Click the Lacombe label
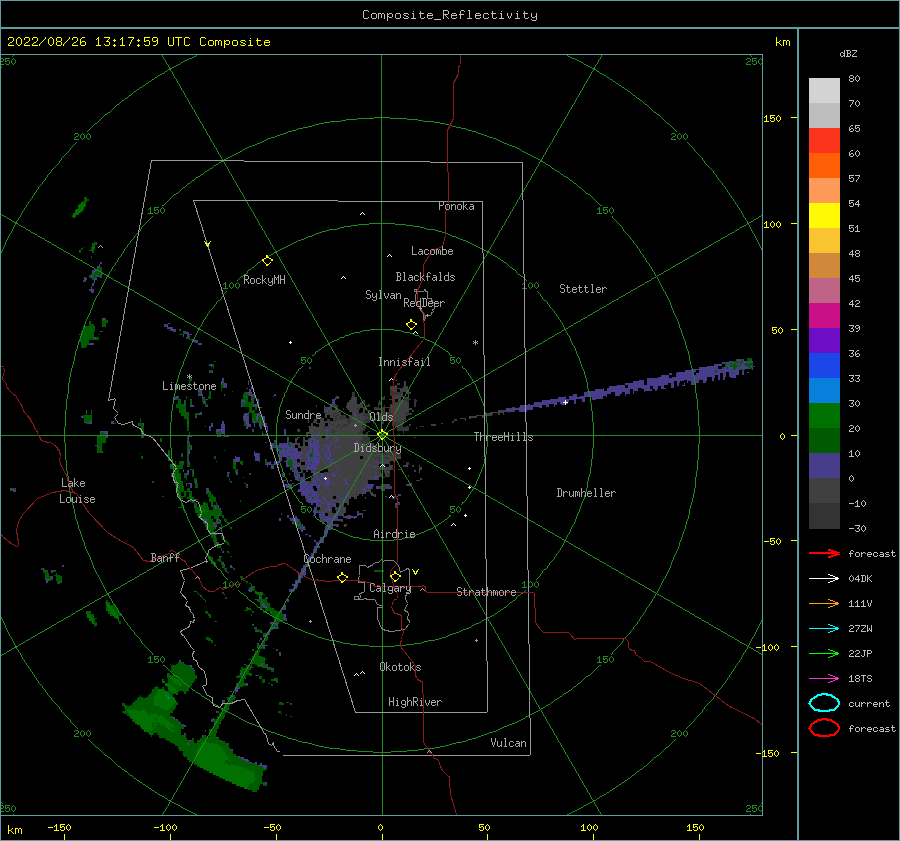The image size is (900, 841). 432,251
